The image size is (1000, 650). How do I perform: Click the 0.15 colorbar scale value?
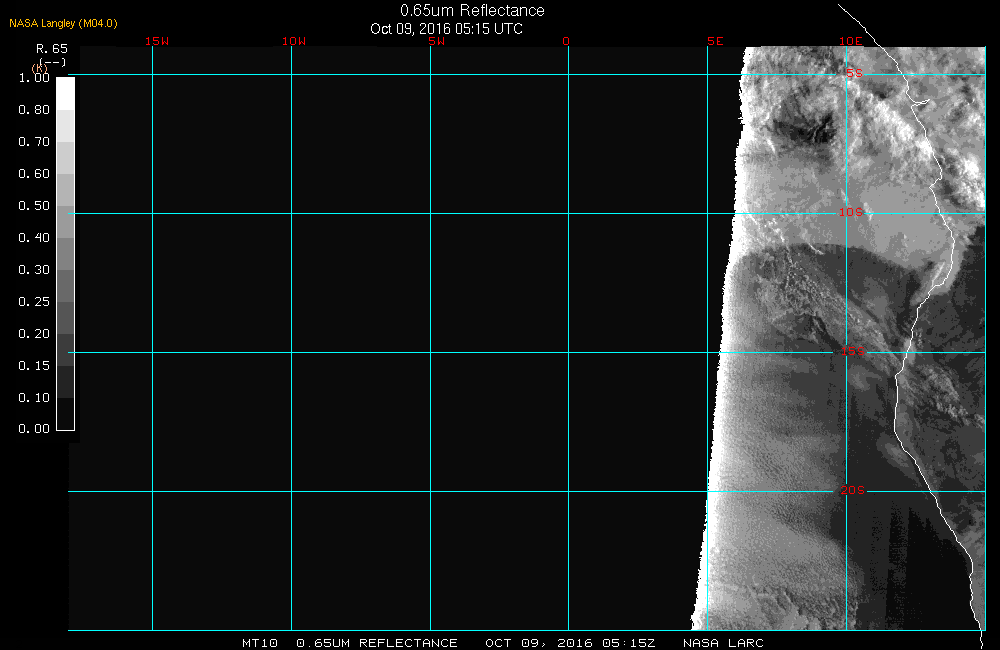[x=34, y=366]
